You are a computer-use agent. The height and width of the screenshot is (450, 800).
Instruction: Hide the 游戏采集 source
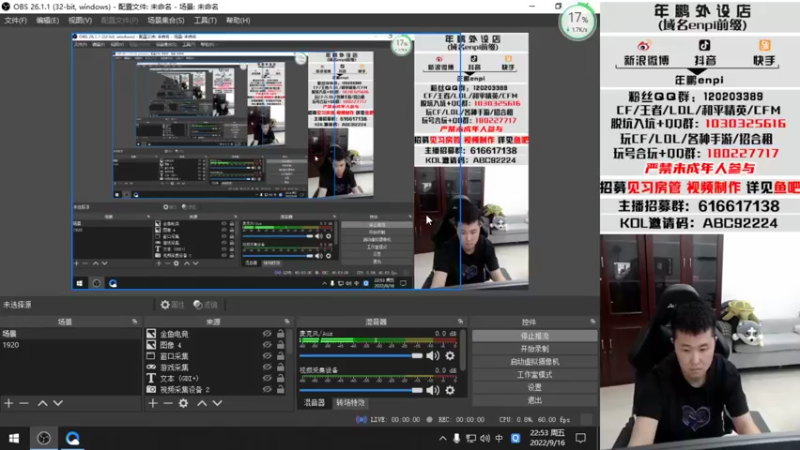267,367
